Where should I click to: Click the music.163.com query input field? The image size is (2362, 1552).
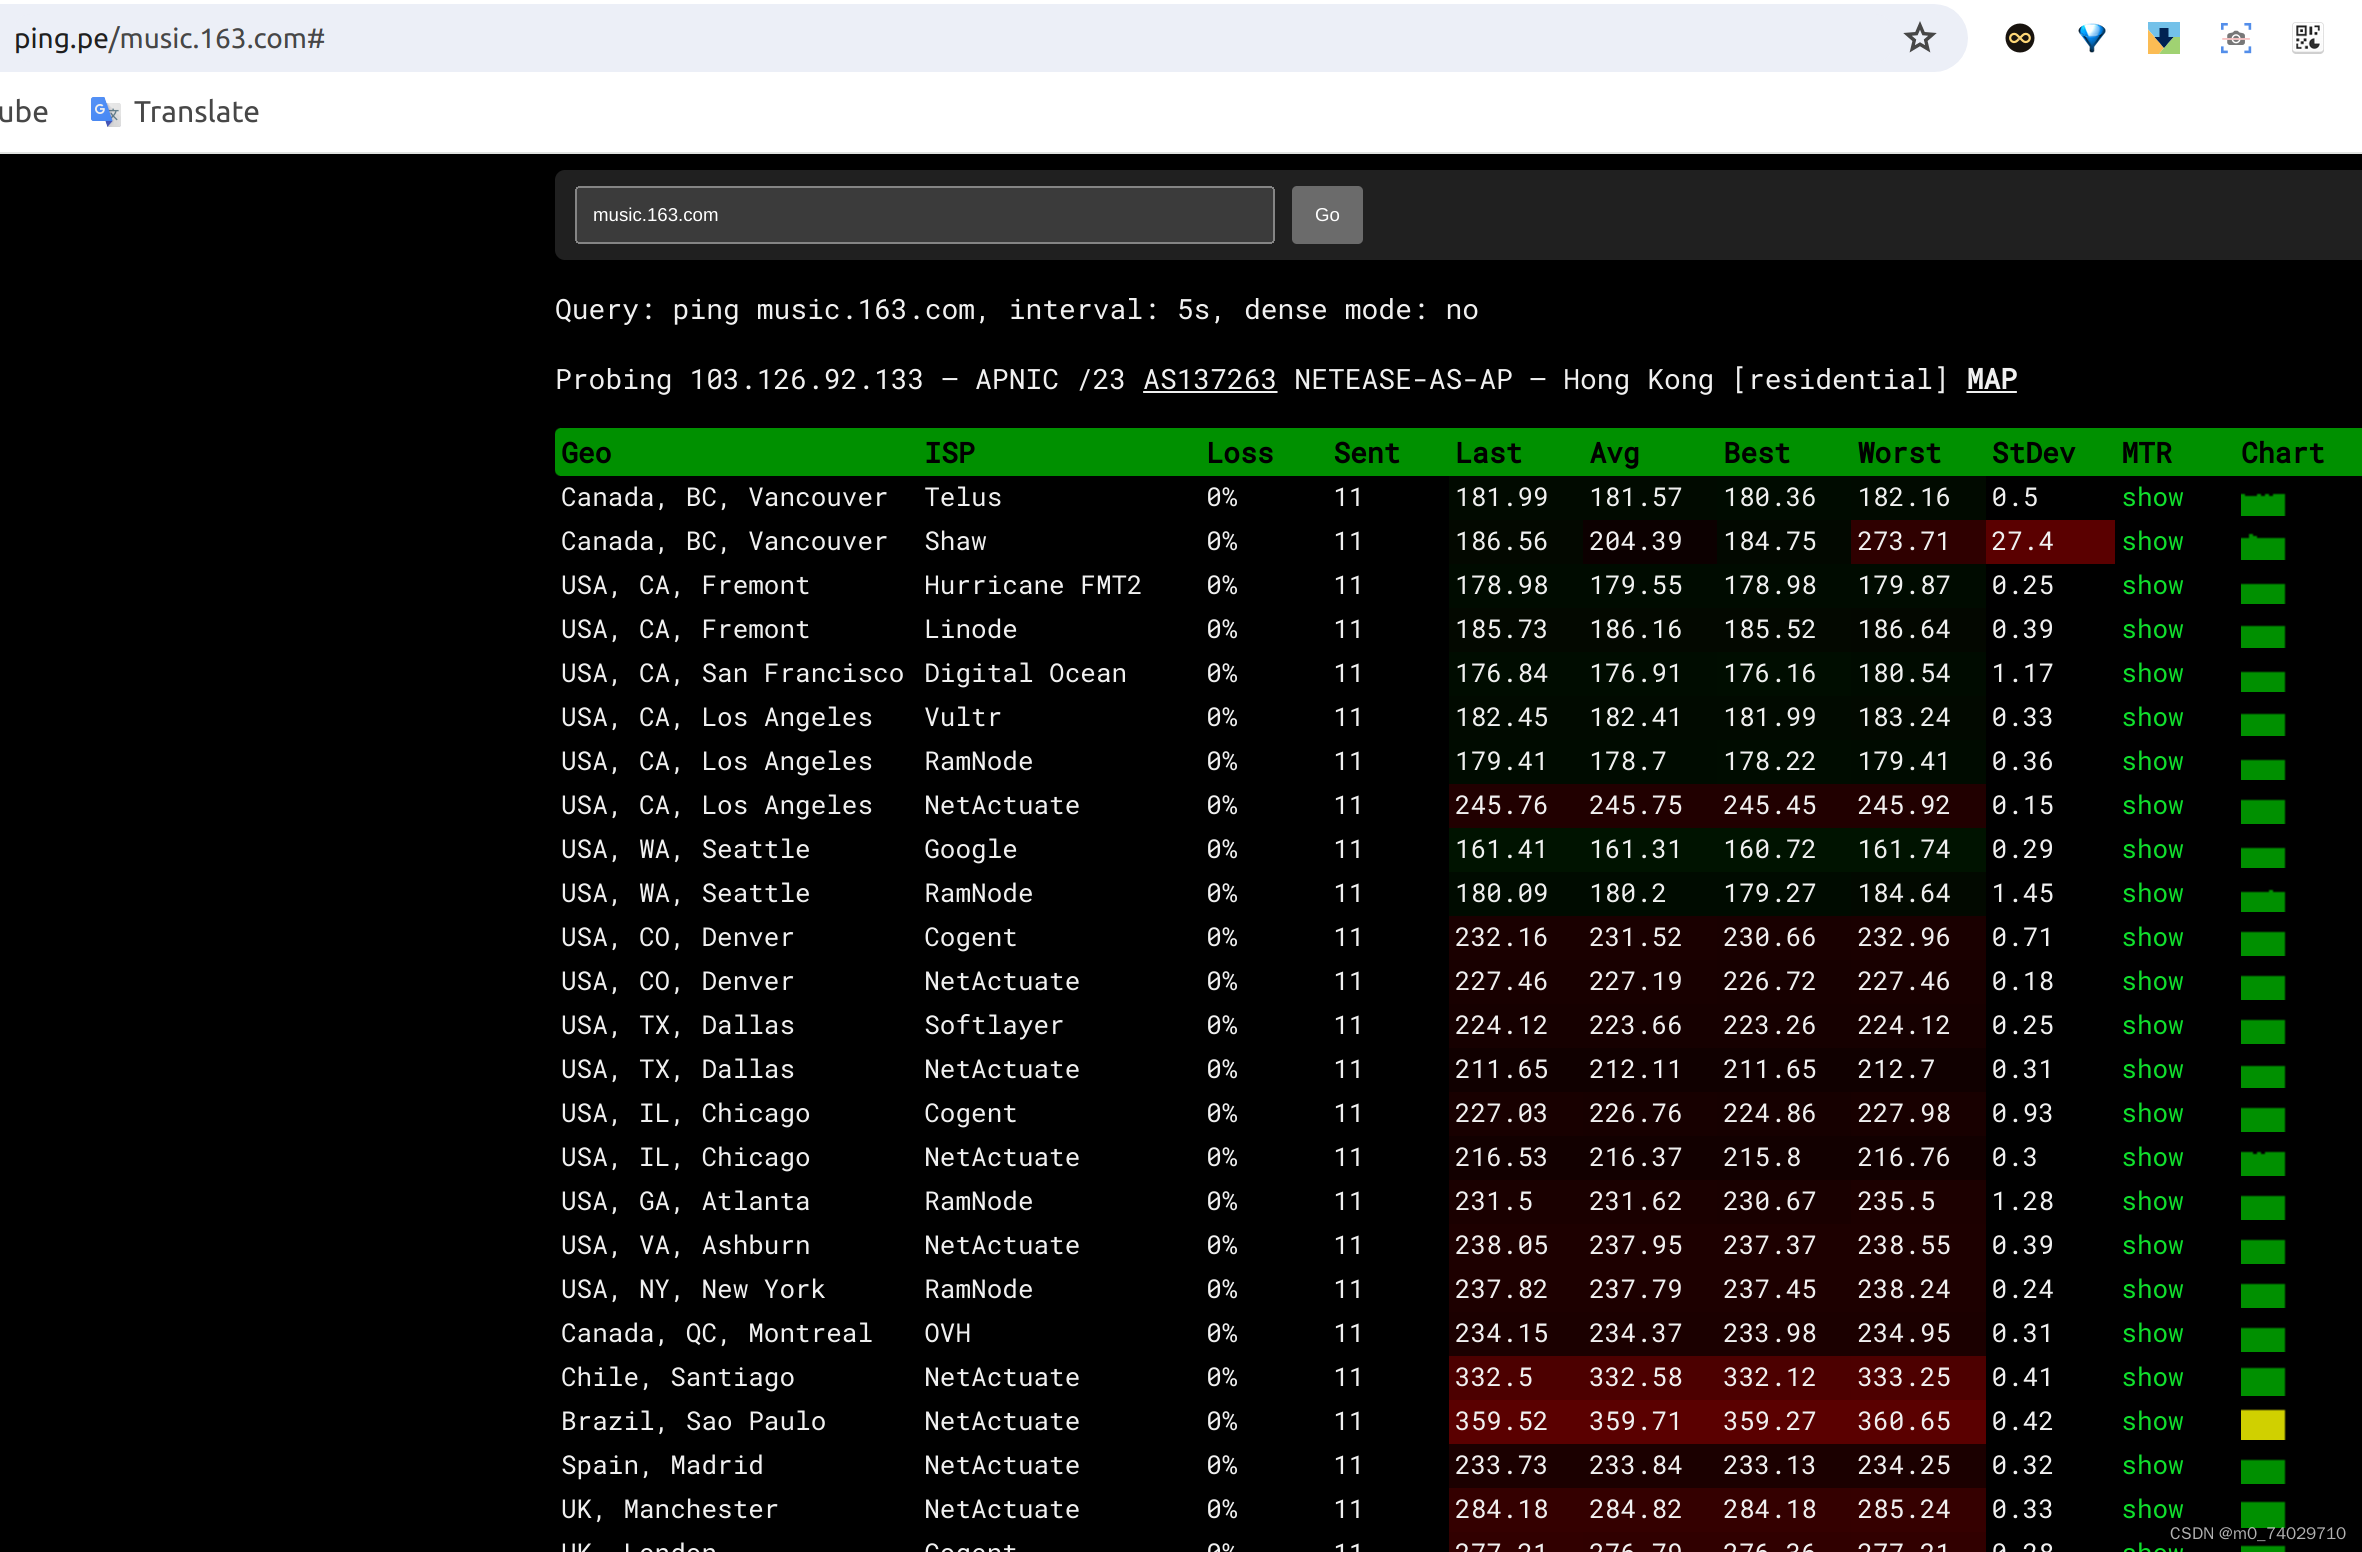click(x=923, y=215)
